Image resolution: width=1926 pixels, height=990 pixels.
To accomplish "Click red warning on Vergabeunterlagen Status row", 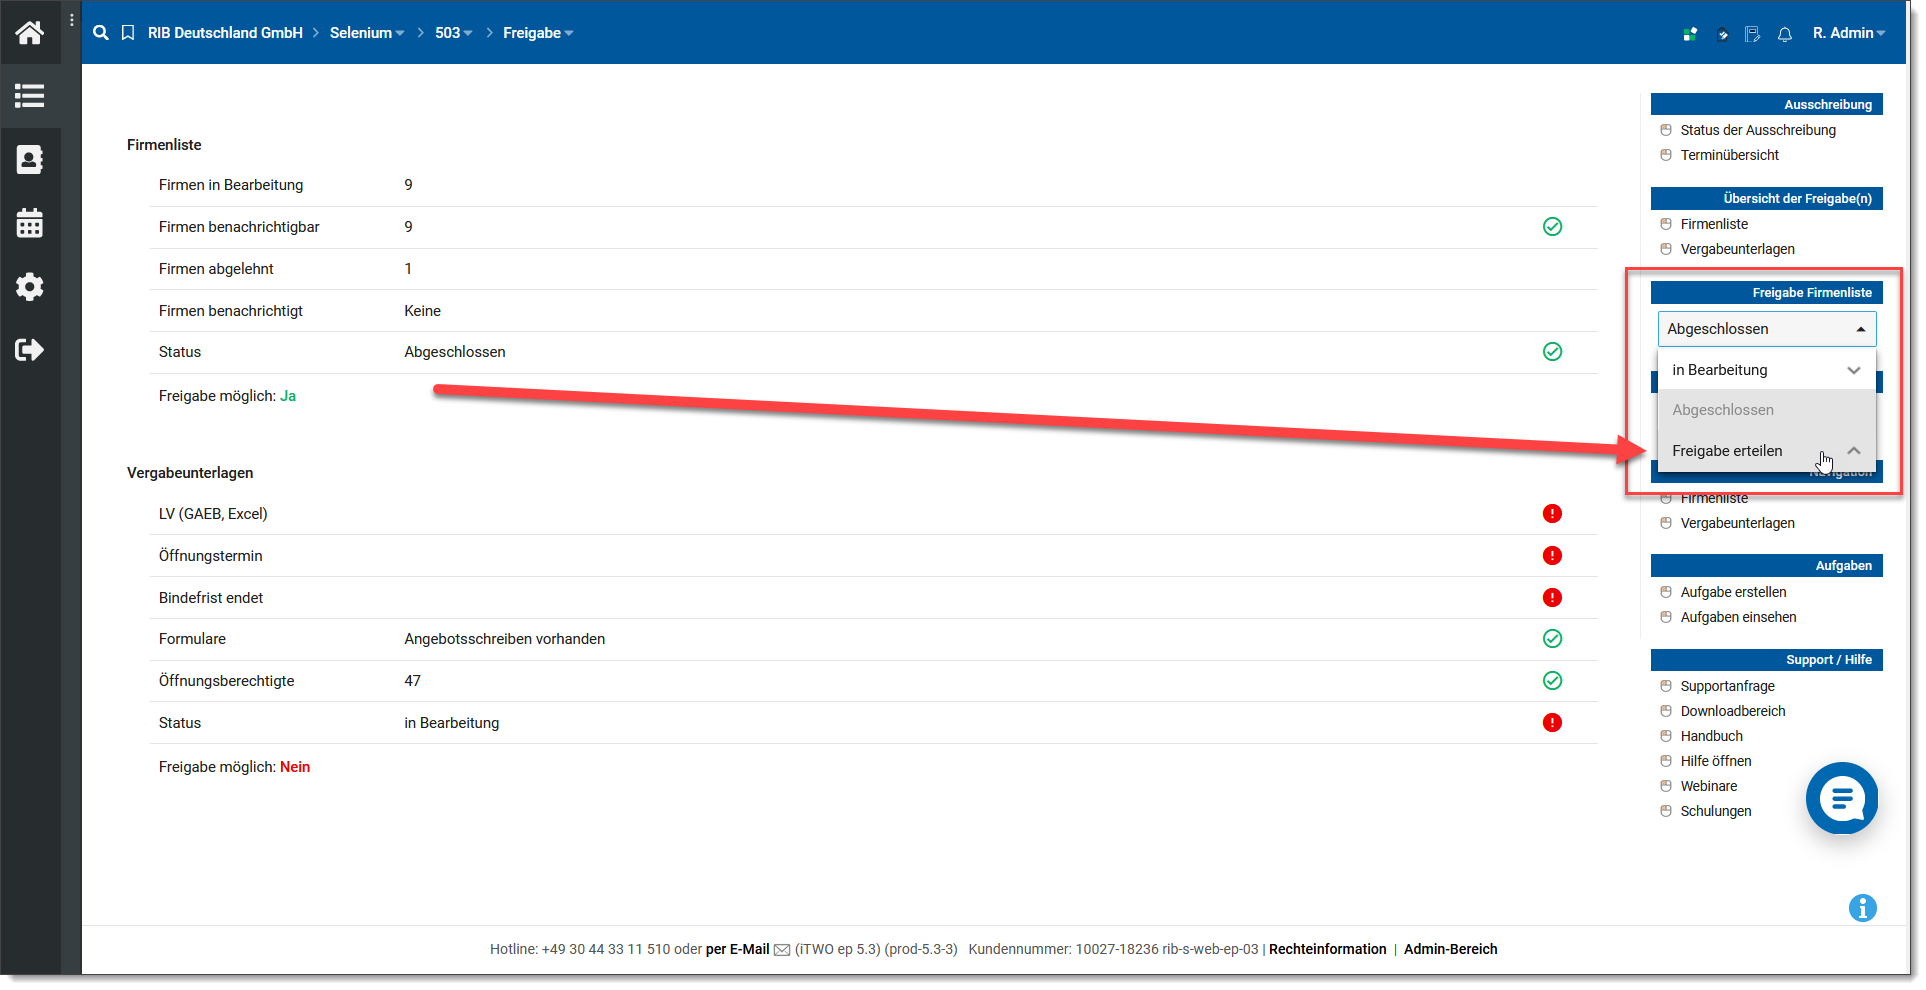I will pos(1552,723).
